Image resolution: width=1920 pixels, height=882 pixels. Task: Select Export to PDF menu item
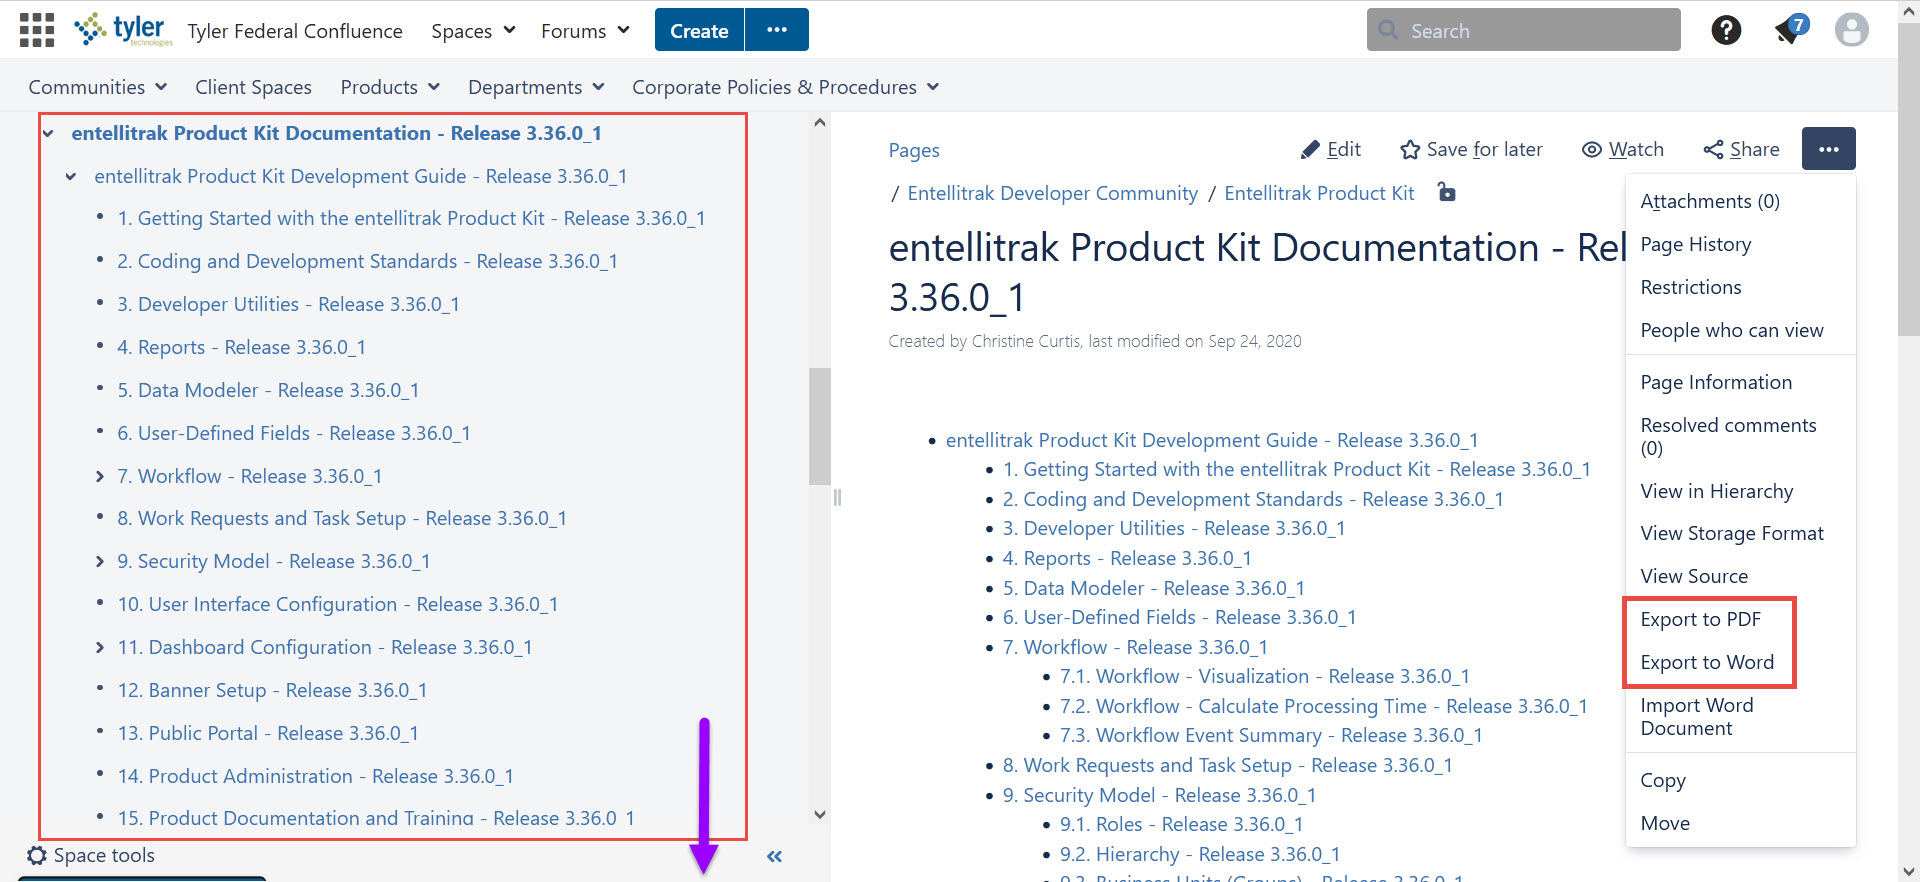1700,619
